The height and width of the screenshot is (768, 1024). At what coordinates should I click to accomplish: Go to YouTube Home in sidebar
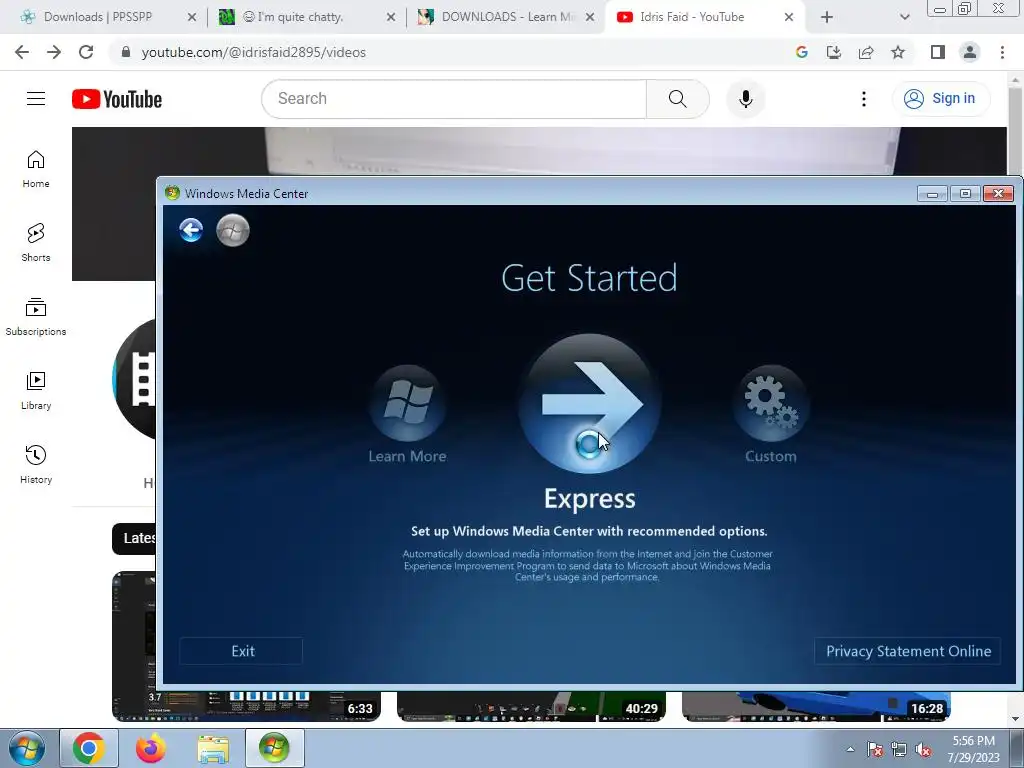(x=36, y=169)
